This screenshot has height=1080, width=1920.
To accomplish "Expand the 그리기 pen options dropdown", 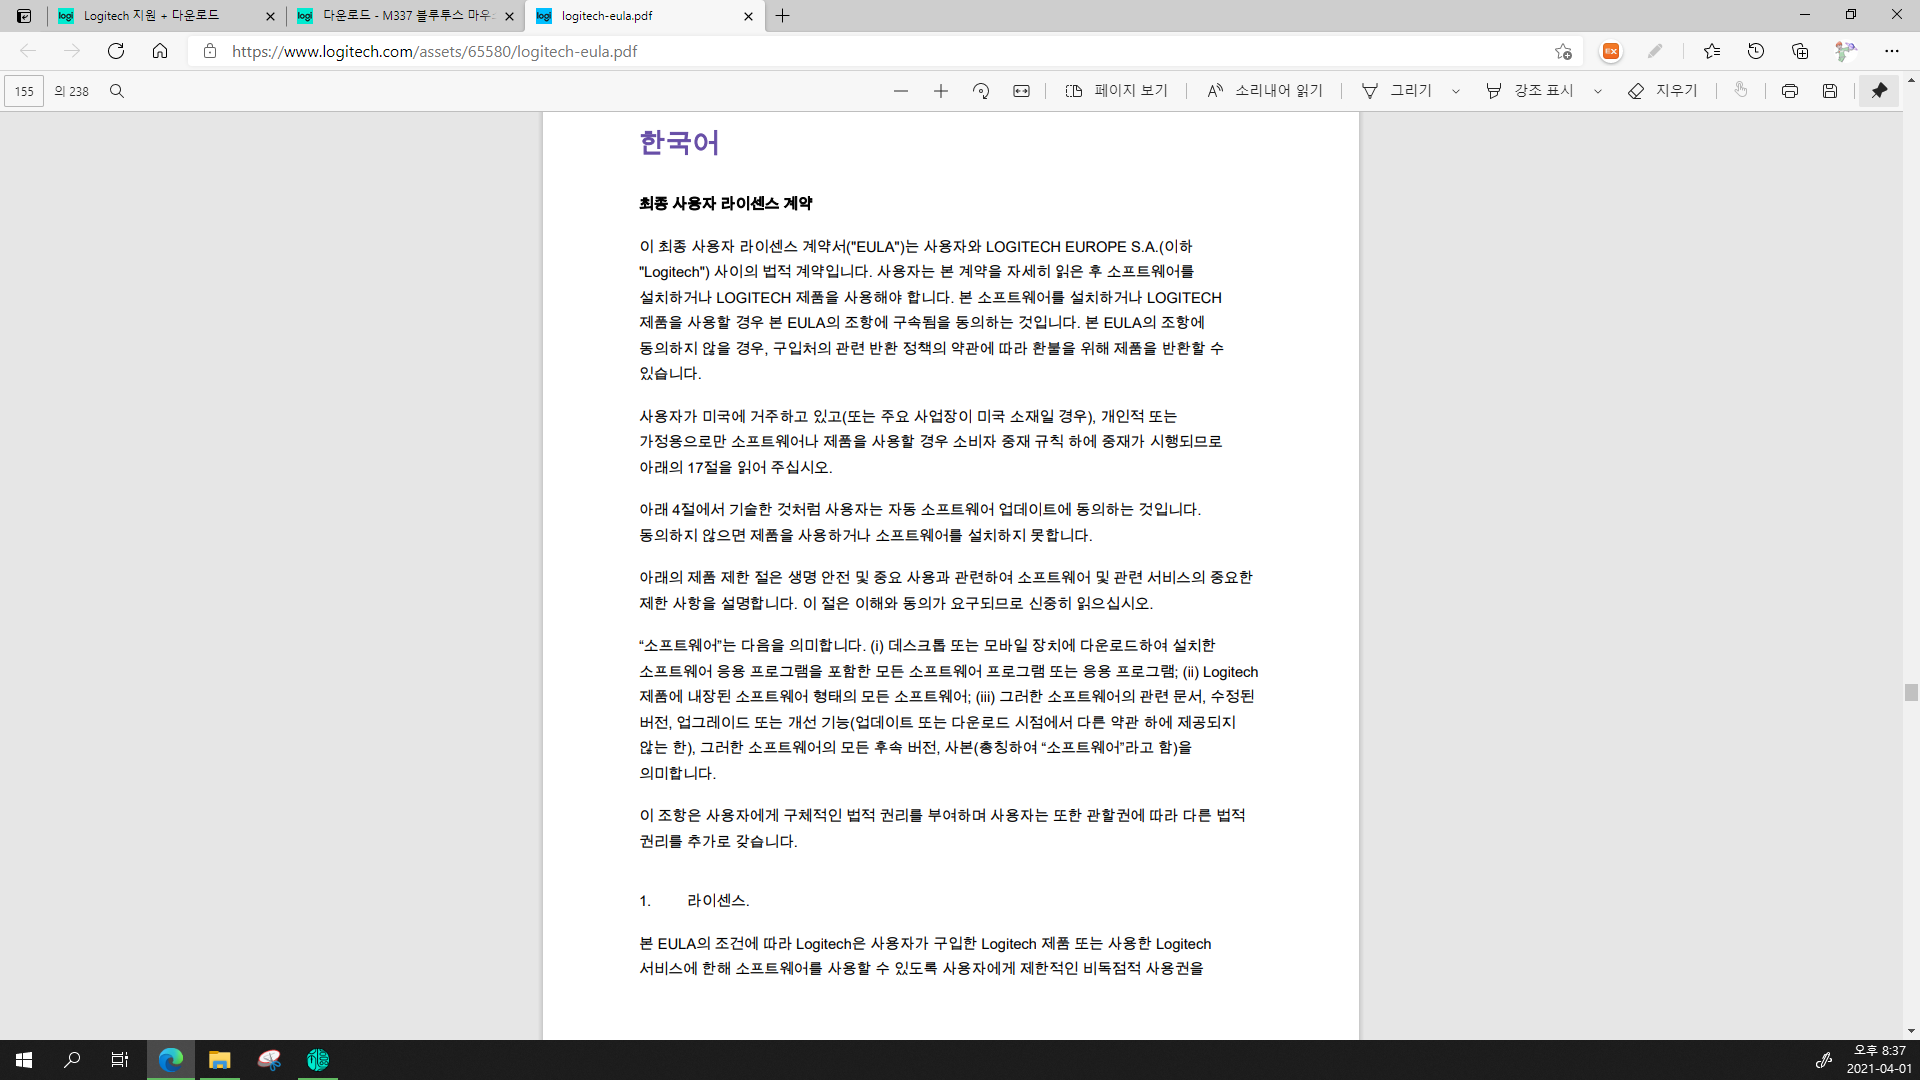I will (x=1456, y=91).
